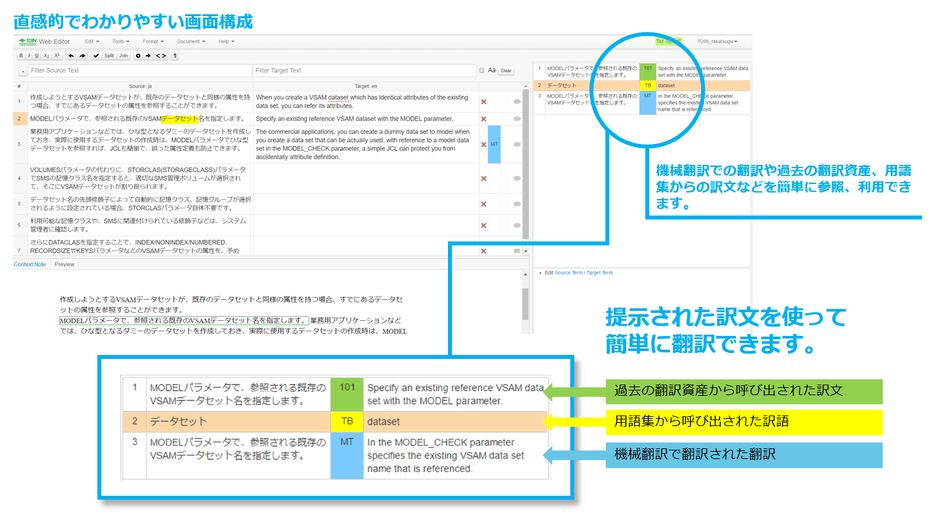940x512 pixels.
Task: Focus the Filter Source Text field
Action: (x=139, y=71)
